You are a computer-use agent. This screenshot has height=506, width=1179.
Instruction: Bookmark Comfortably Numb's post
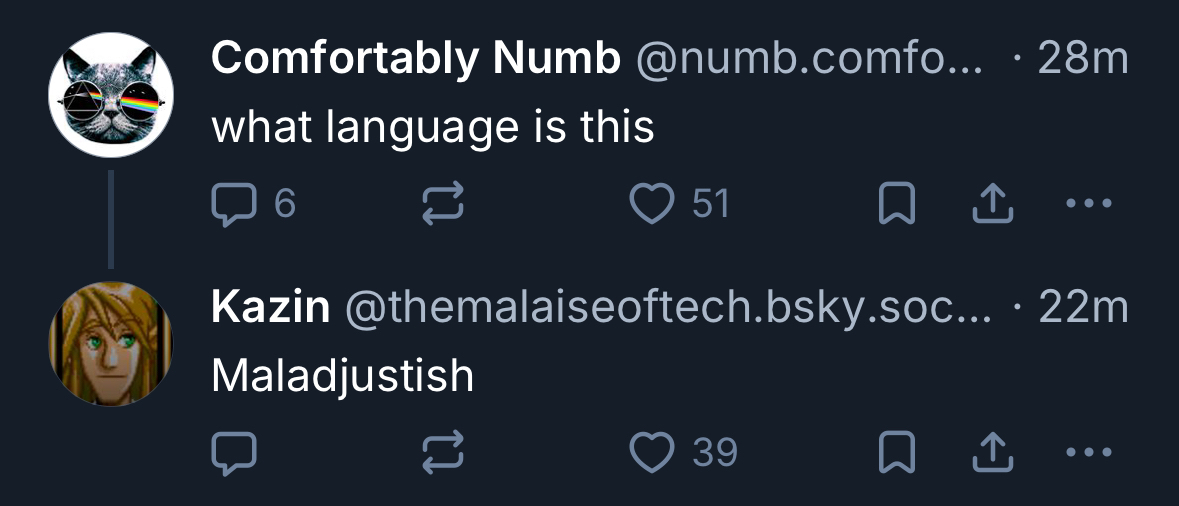click(x=896, y=205)
